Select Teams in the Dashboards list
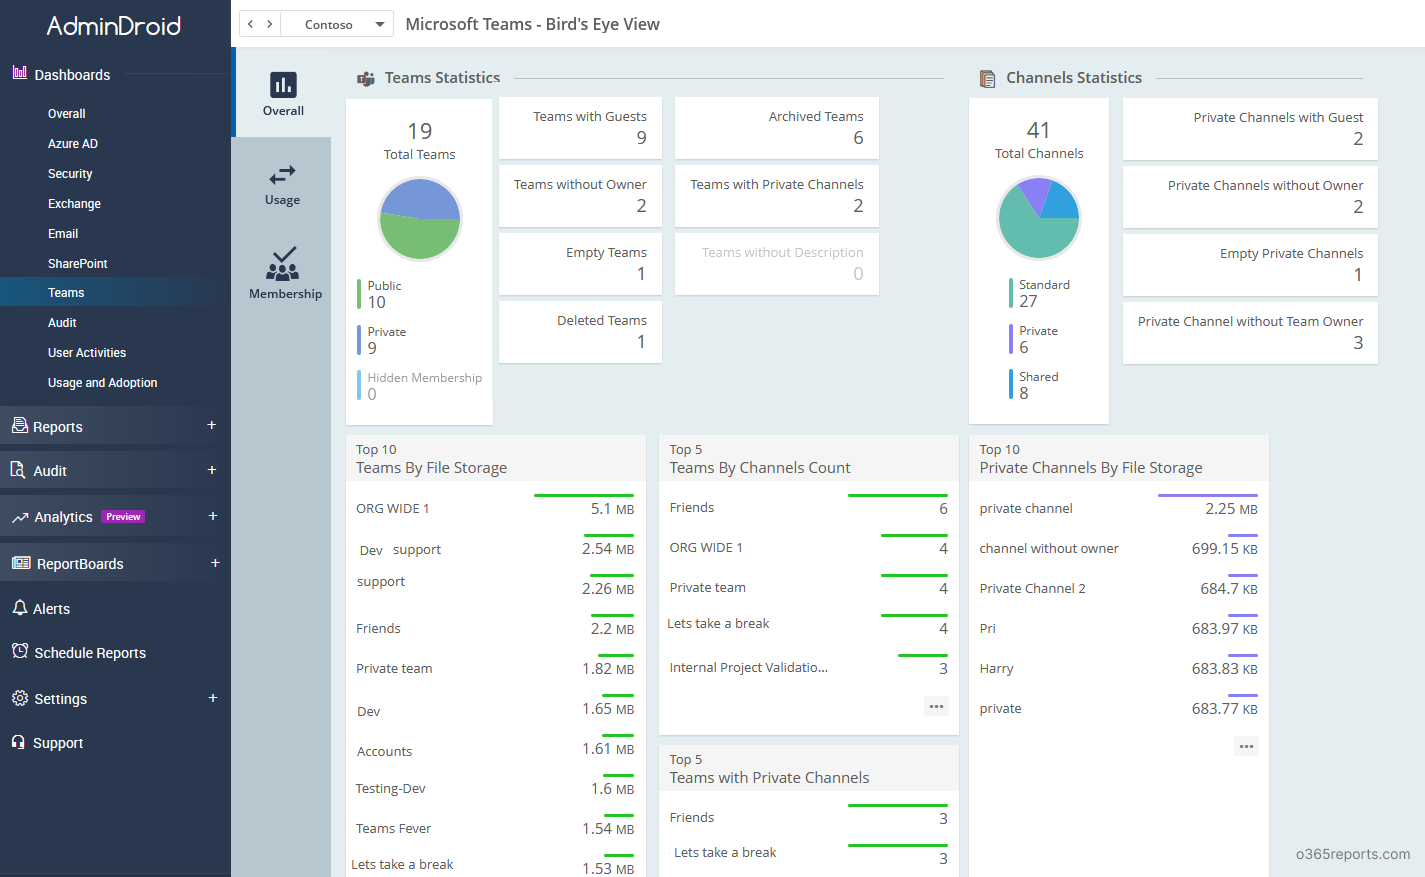Screen dimensions: 1425x877 [x=66, y=292]
